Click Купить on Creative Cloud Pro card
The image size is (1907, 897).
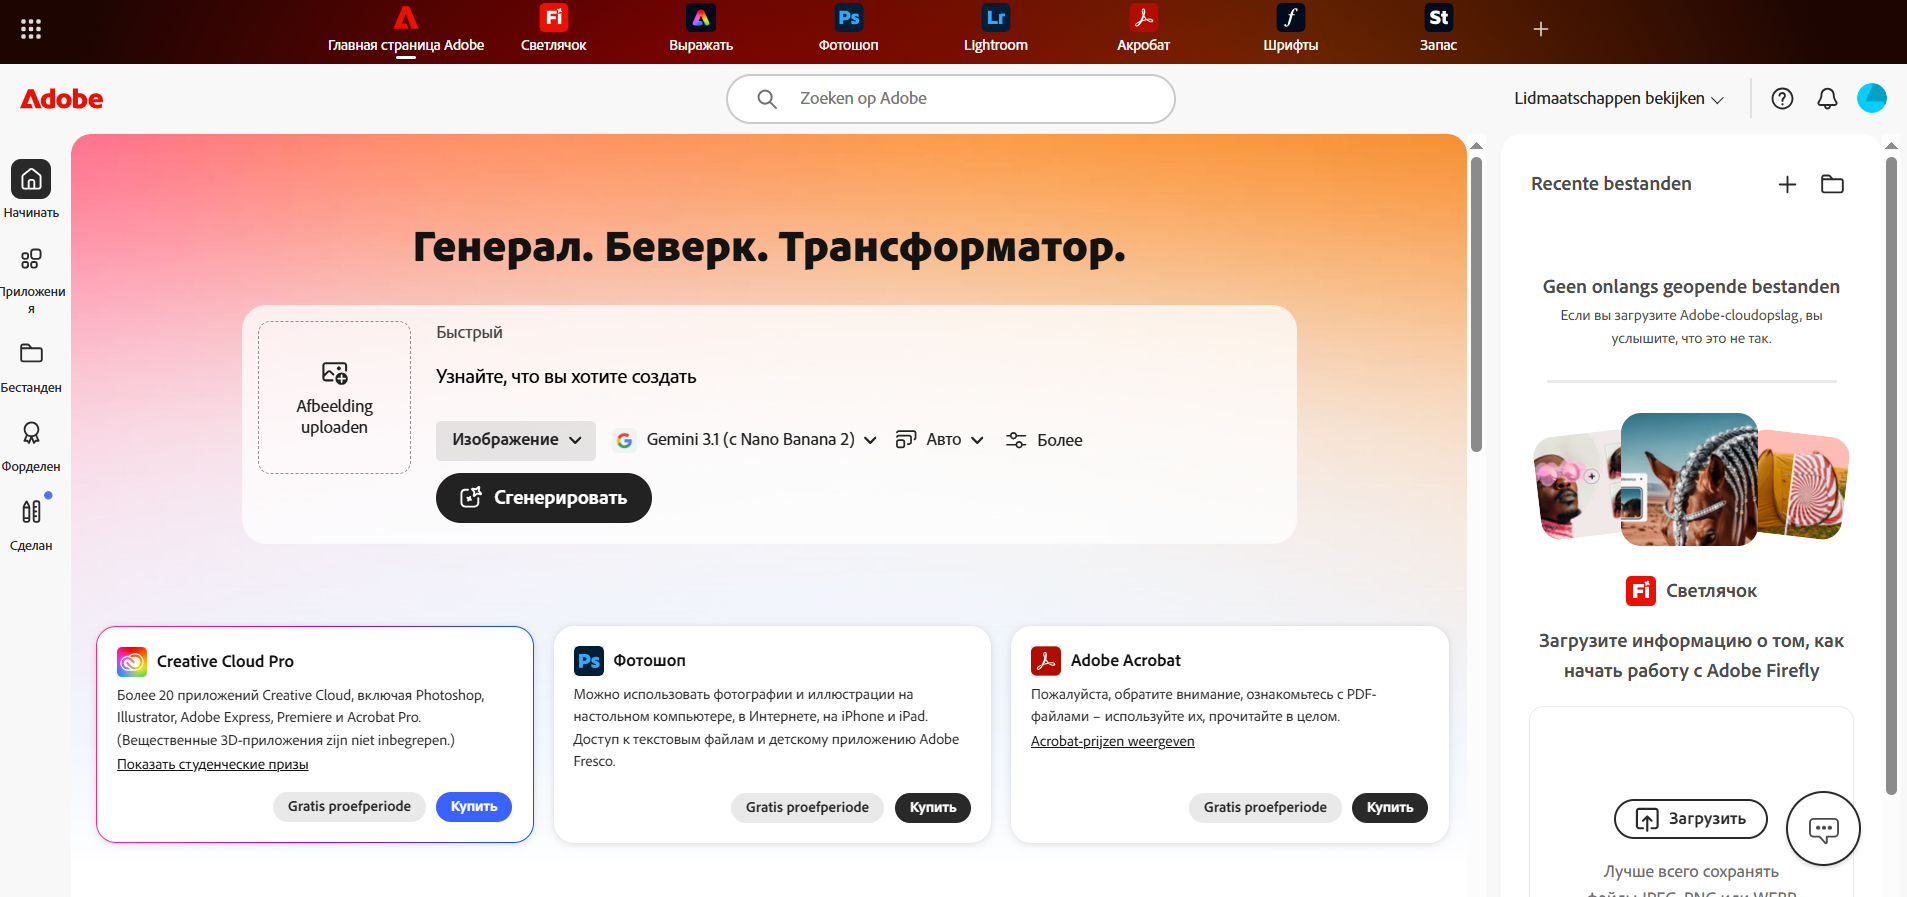[474, 807]
